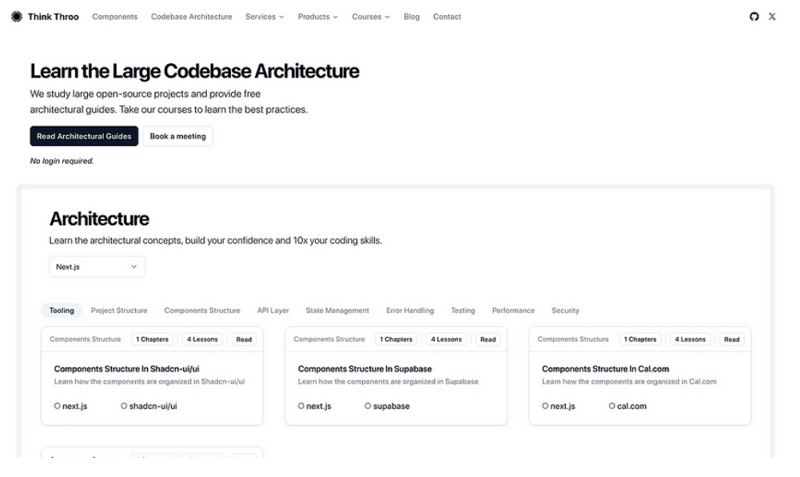Click Read Architectural Guides button

pyautogui.click(x=84, y=136)
